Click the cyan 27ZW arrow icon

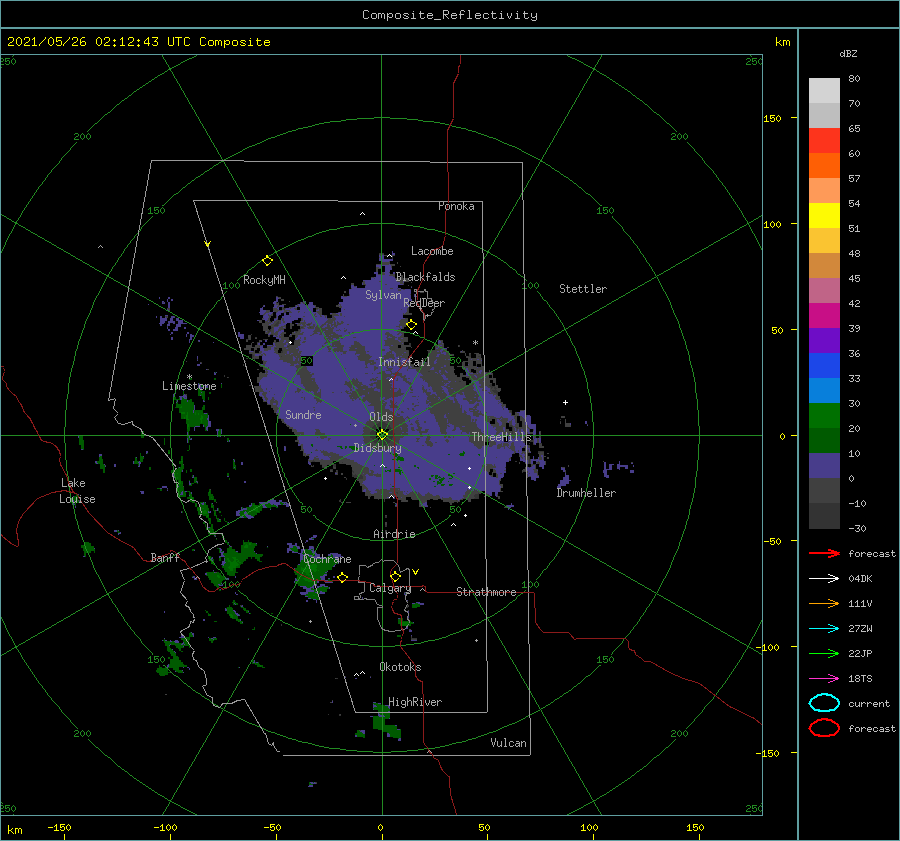coord(824,629)
